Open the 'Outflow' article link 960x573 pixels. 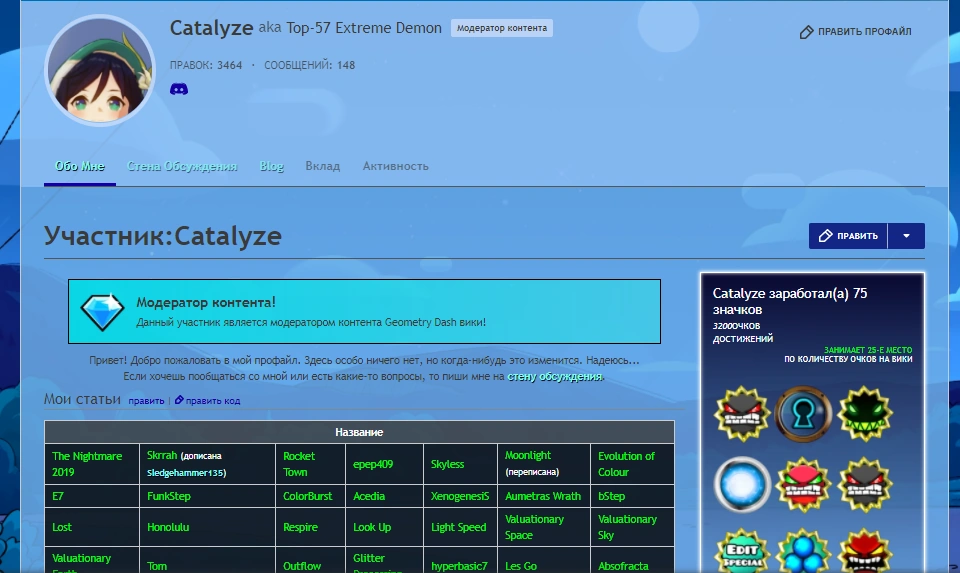pyautogui.click(x=302, y=566)
